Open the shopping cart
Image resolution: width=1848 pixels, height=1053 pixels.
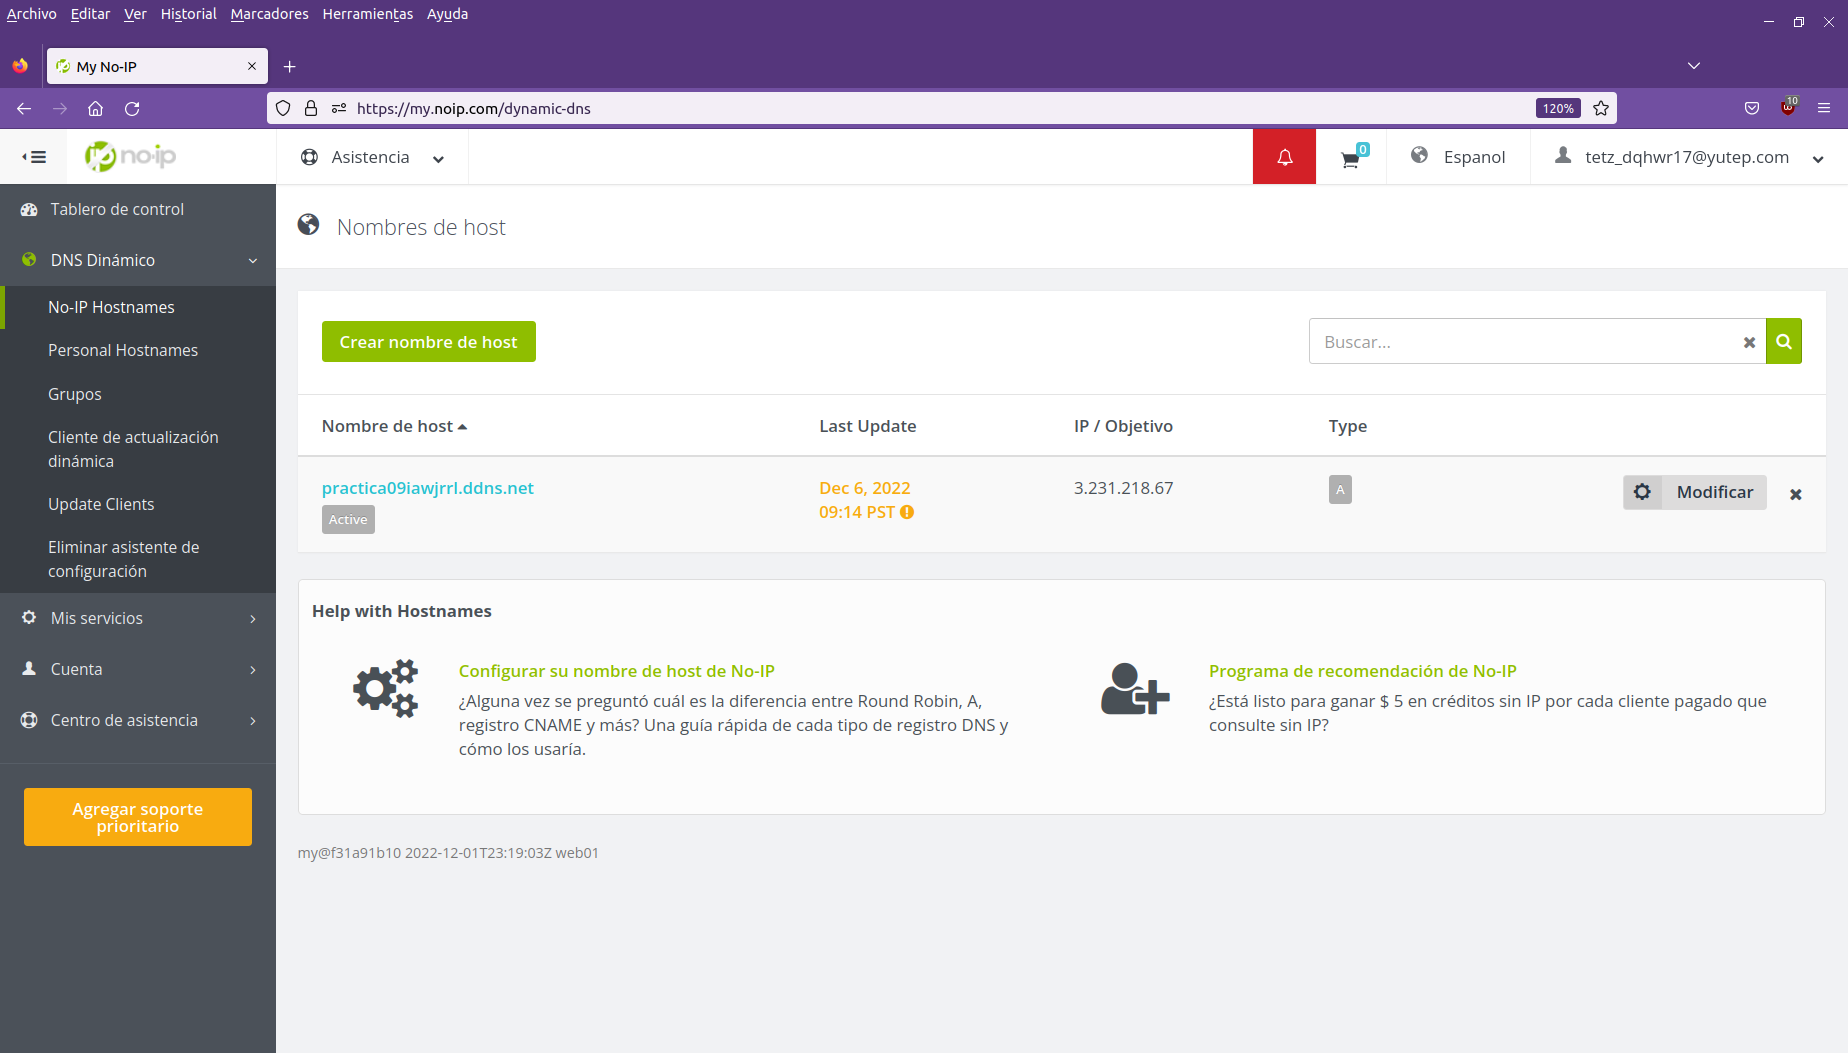pyautogui.click(x=1352, y=157)
